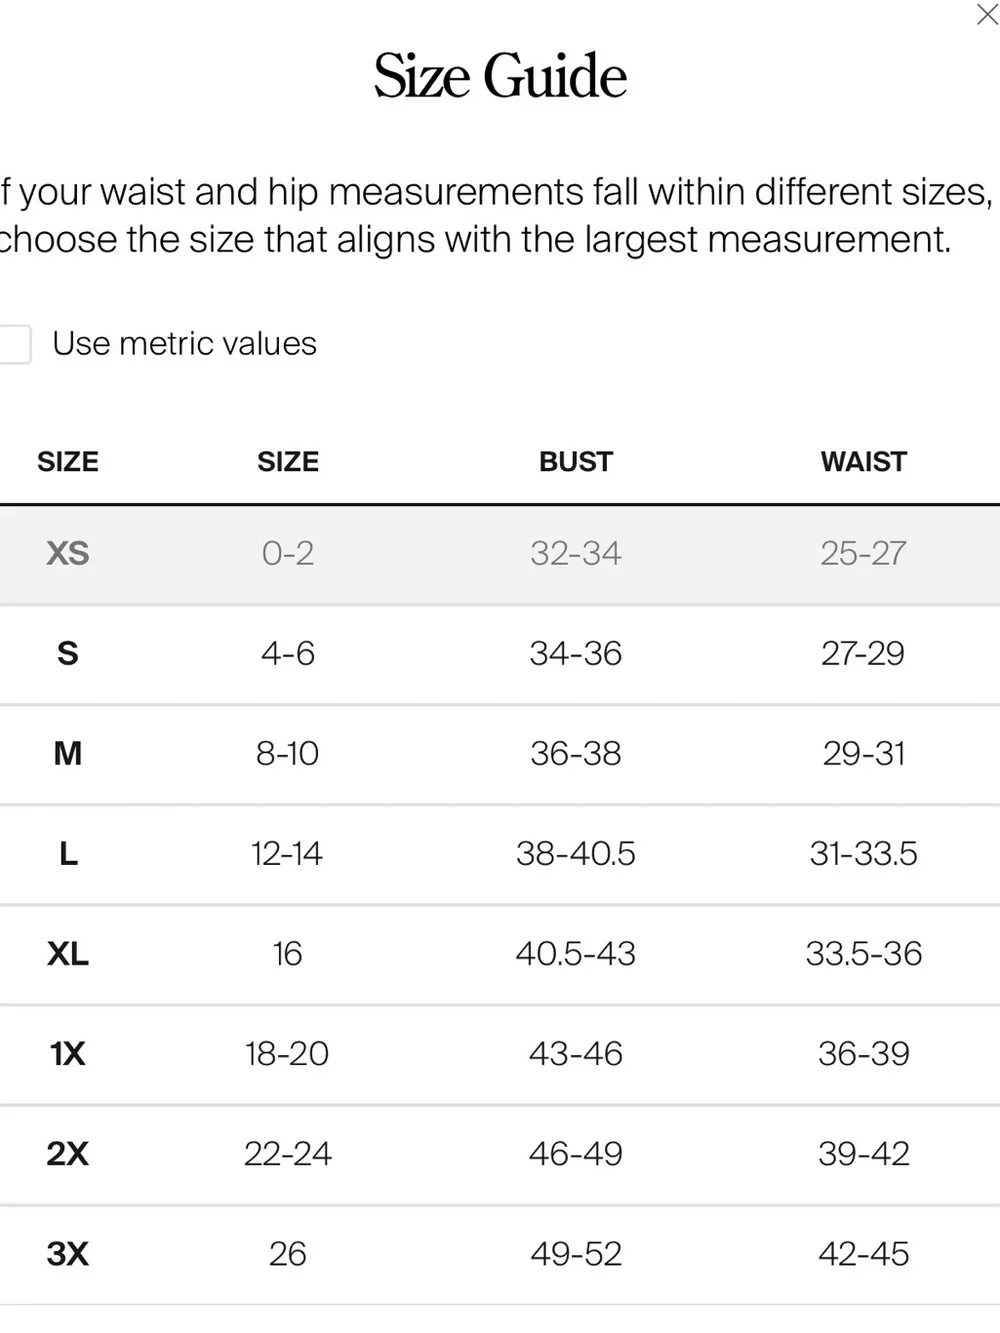This screenshot has height=1333, width=1000.
Task: Pick the L size row label
Action: 68,853
